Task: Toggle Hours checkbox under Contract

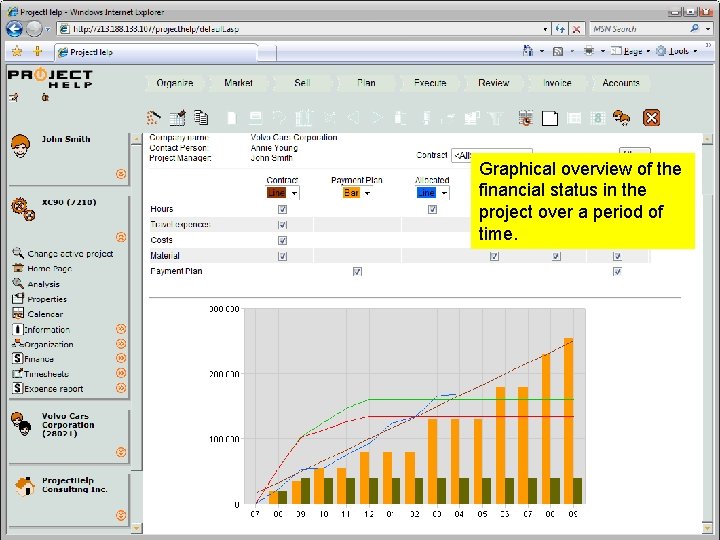Action: pos(282,209)
